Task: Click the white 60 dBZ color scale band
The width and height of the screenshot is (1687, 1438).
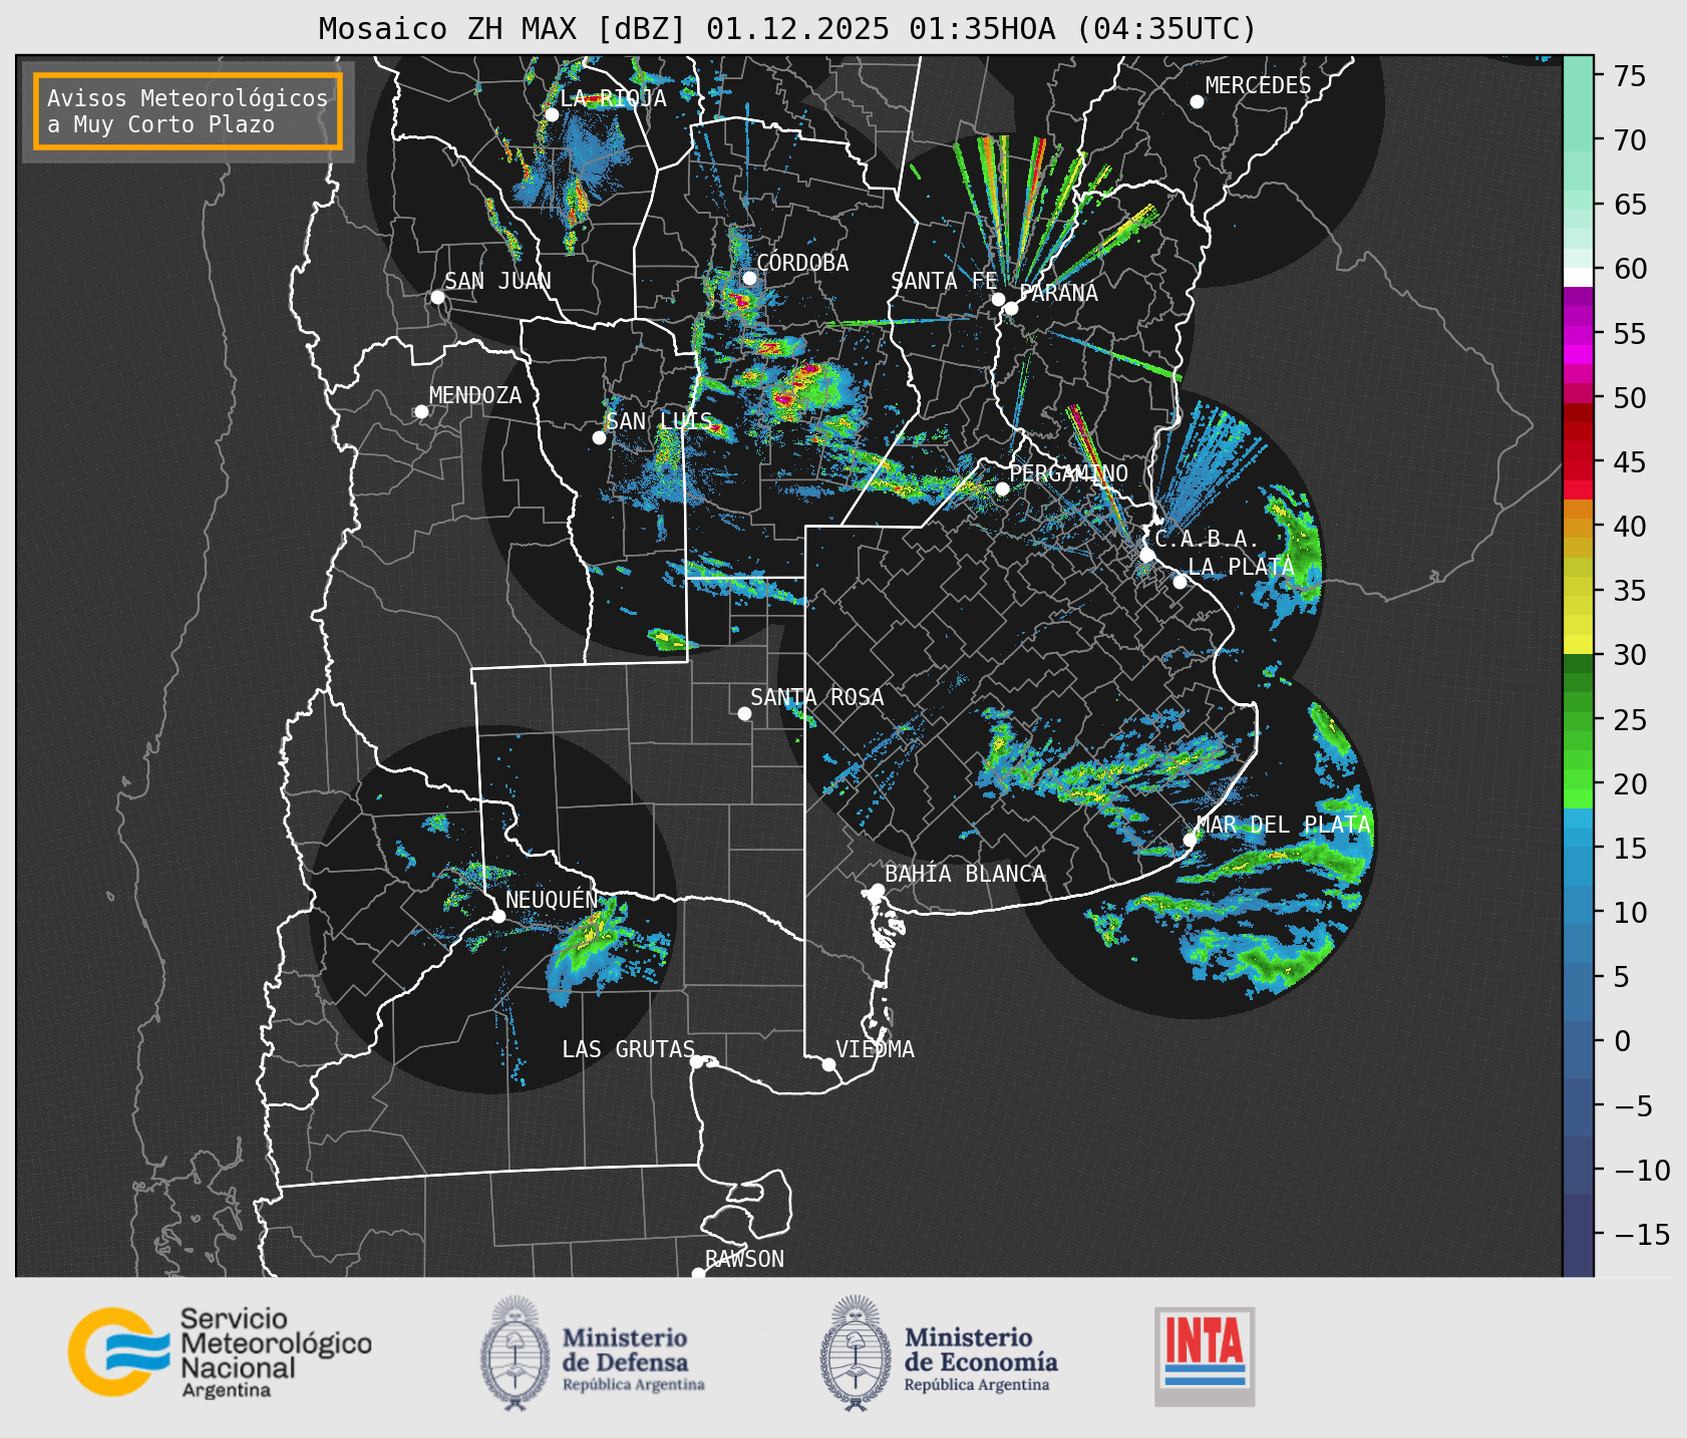Action: tap(1578, 277)
